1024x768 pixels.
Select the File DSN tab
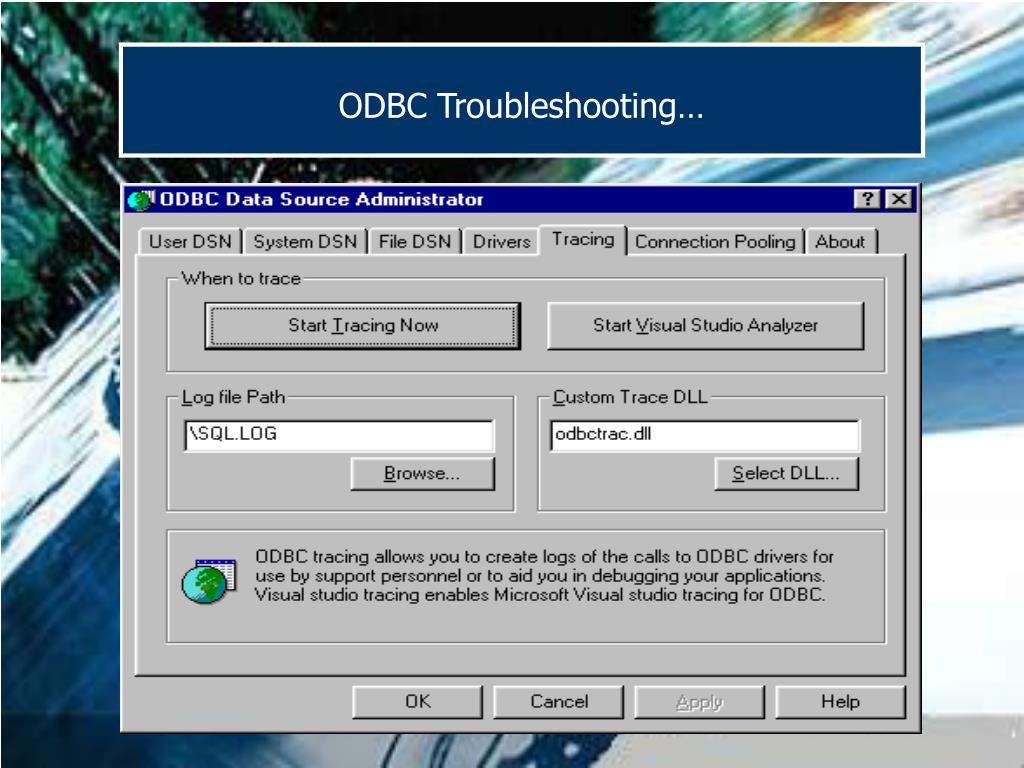(x=415, y=242)
